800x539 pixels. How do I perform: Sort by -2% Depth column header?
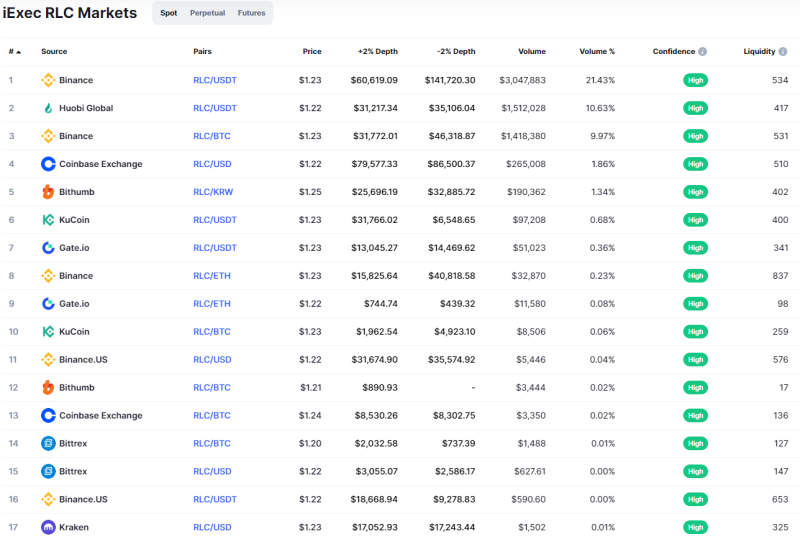[456, 52]
